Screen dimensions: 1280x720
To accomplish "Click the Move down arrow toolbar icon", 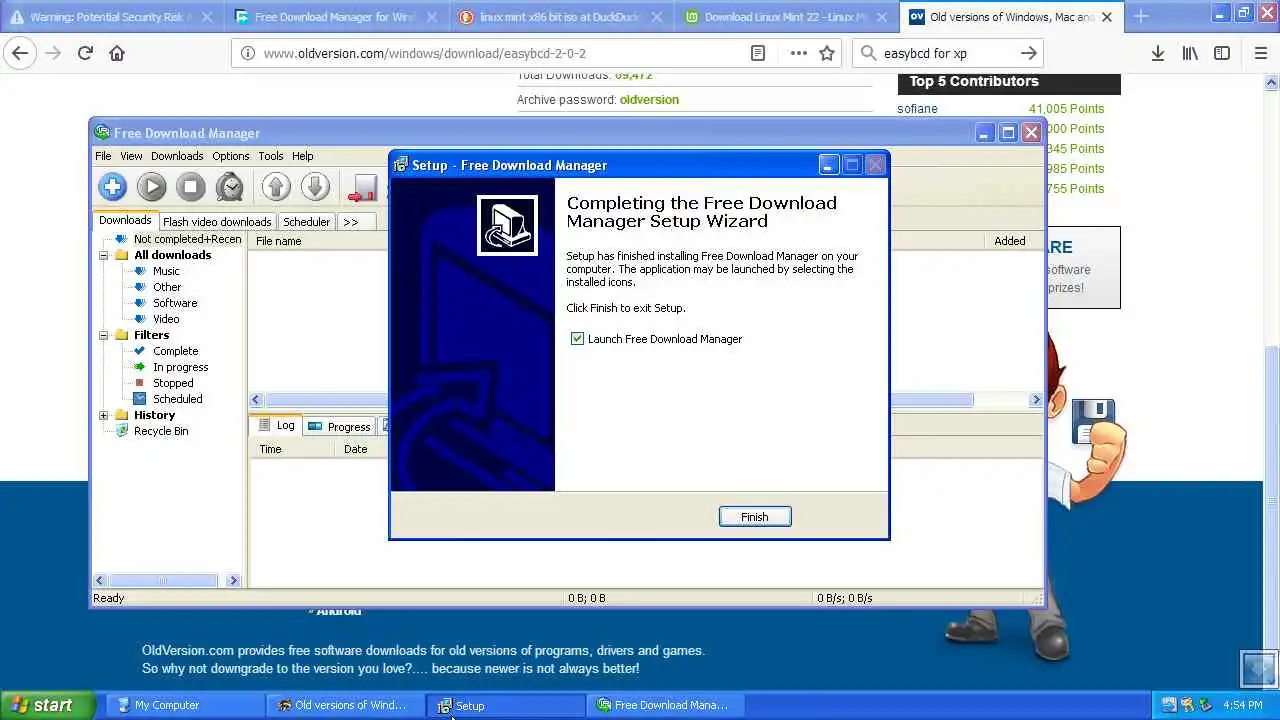I will (315, 186).
